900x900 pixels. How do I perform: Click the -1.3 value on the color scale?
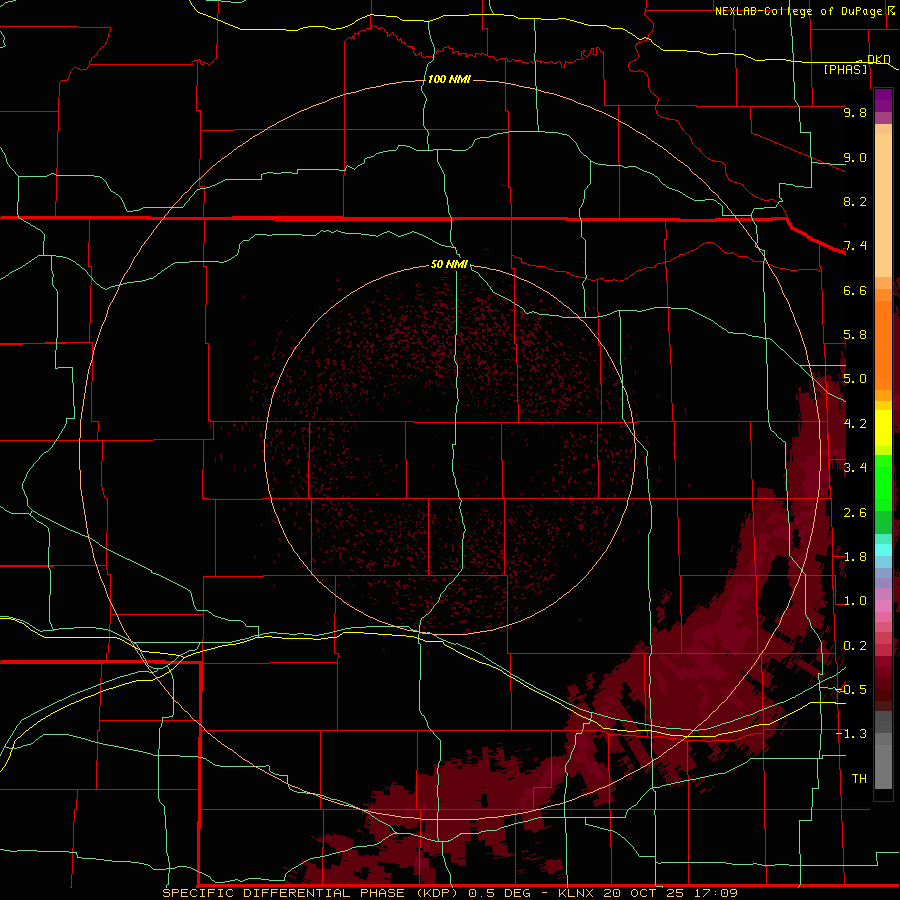pos(851,734)
